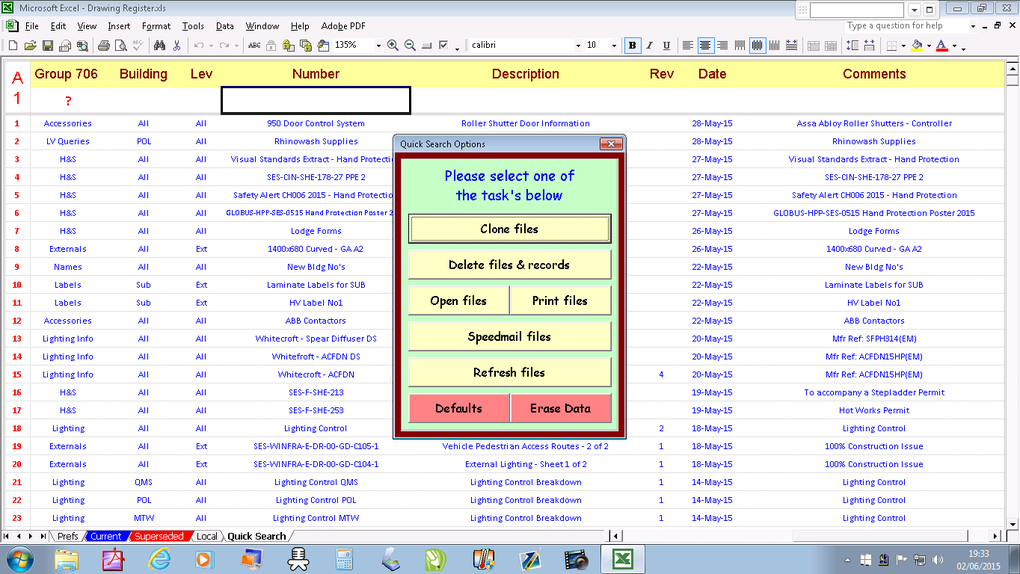Save the workbook with floppy disk icon

tap(47, 46)
